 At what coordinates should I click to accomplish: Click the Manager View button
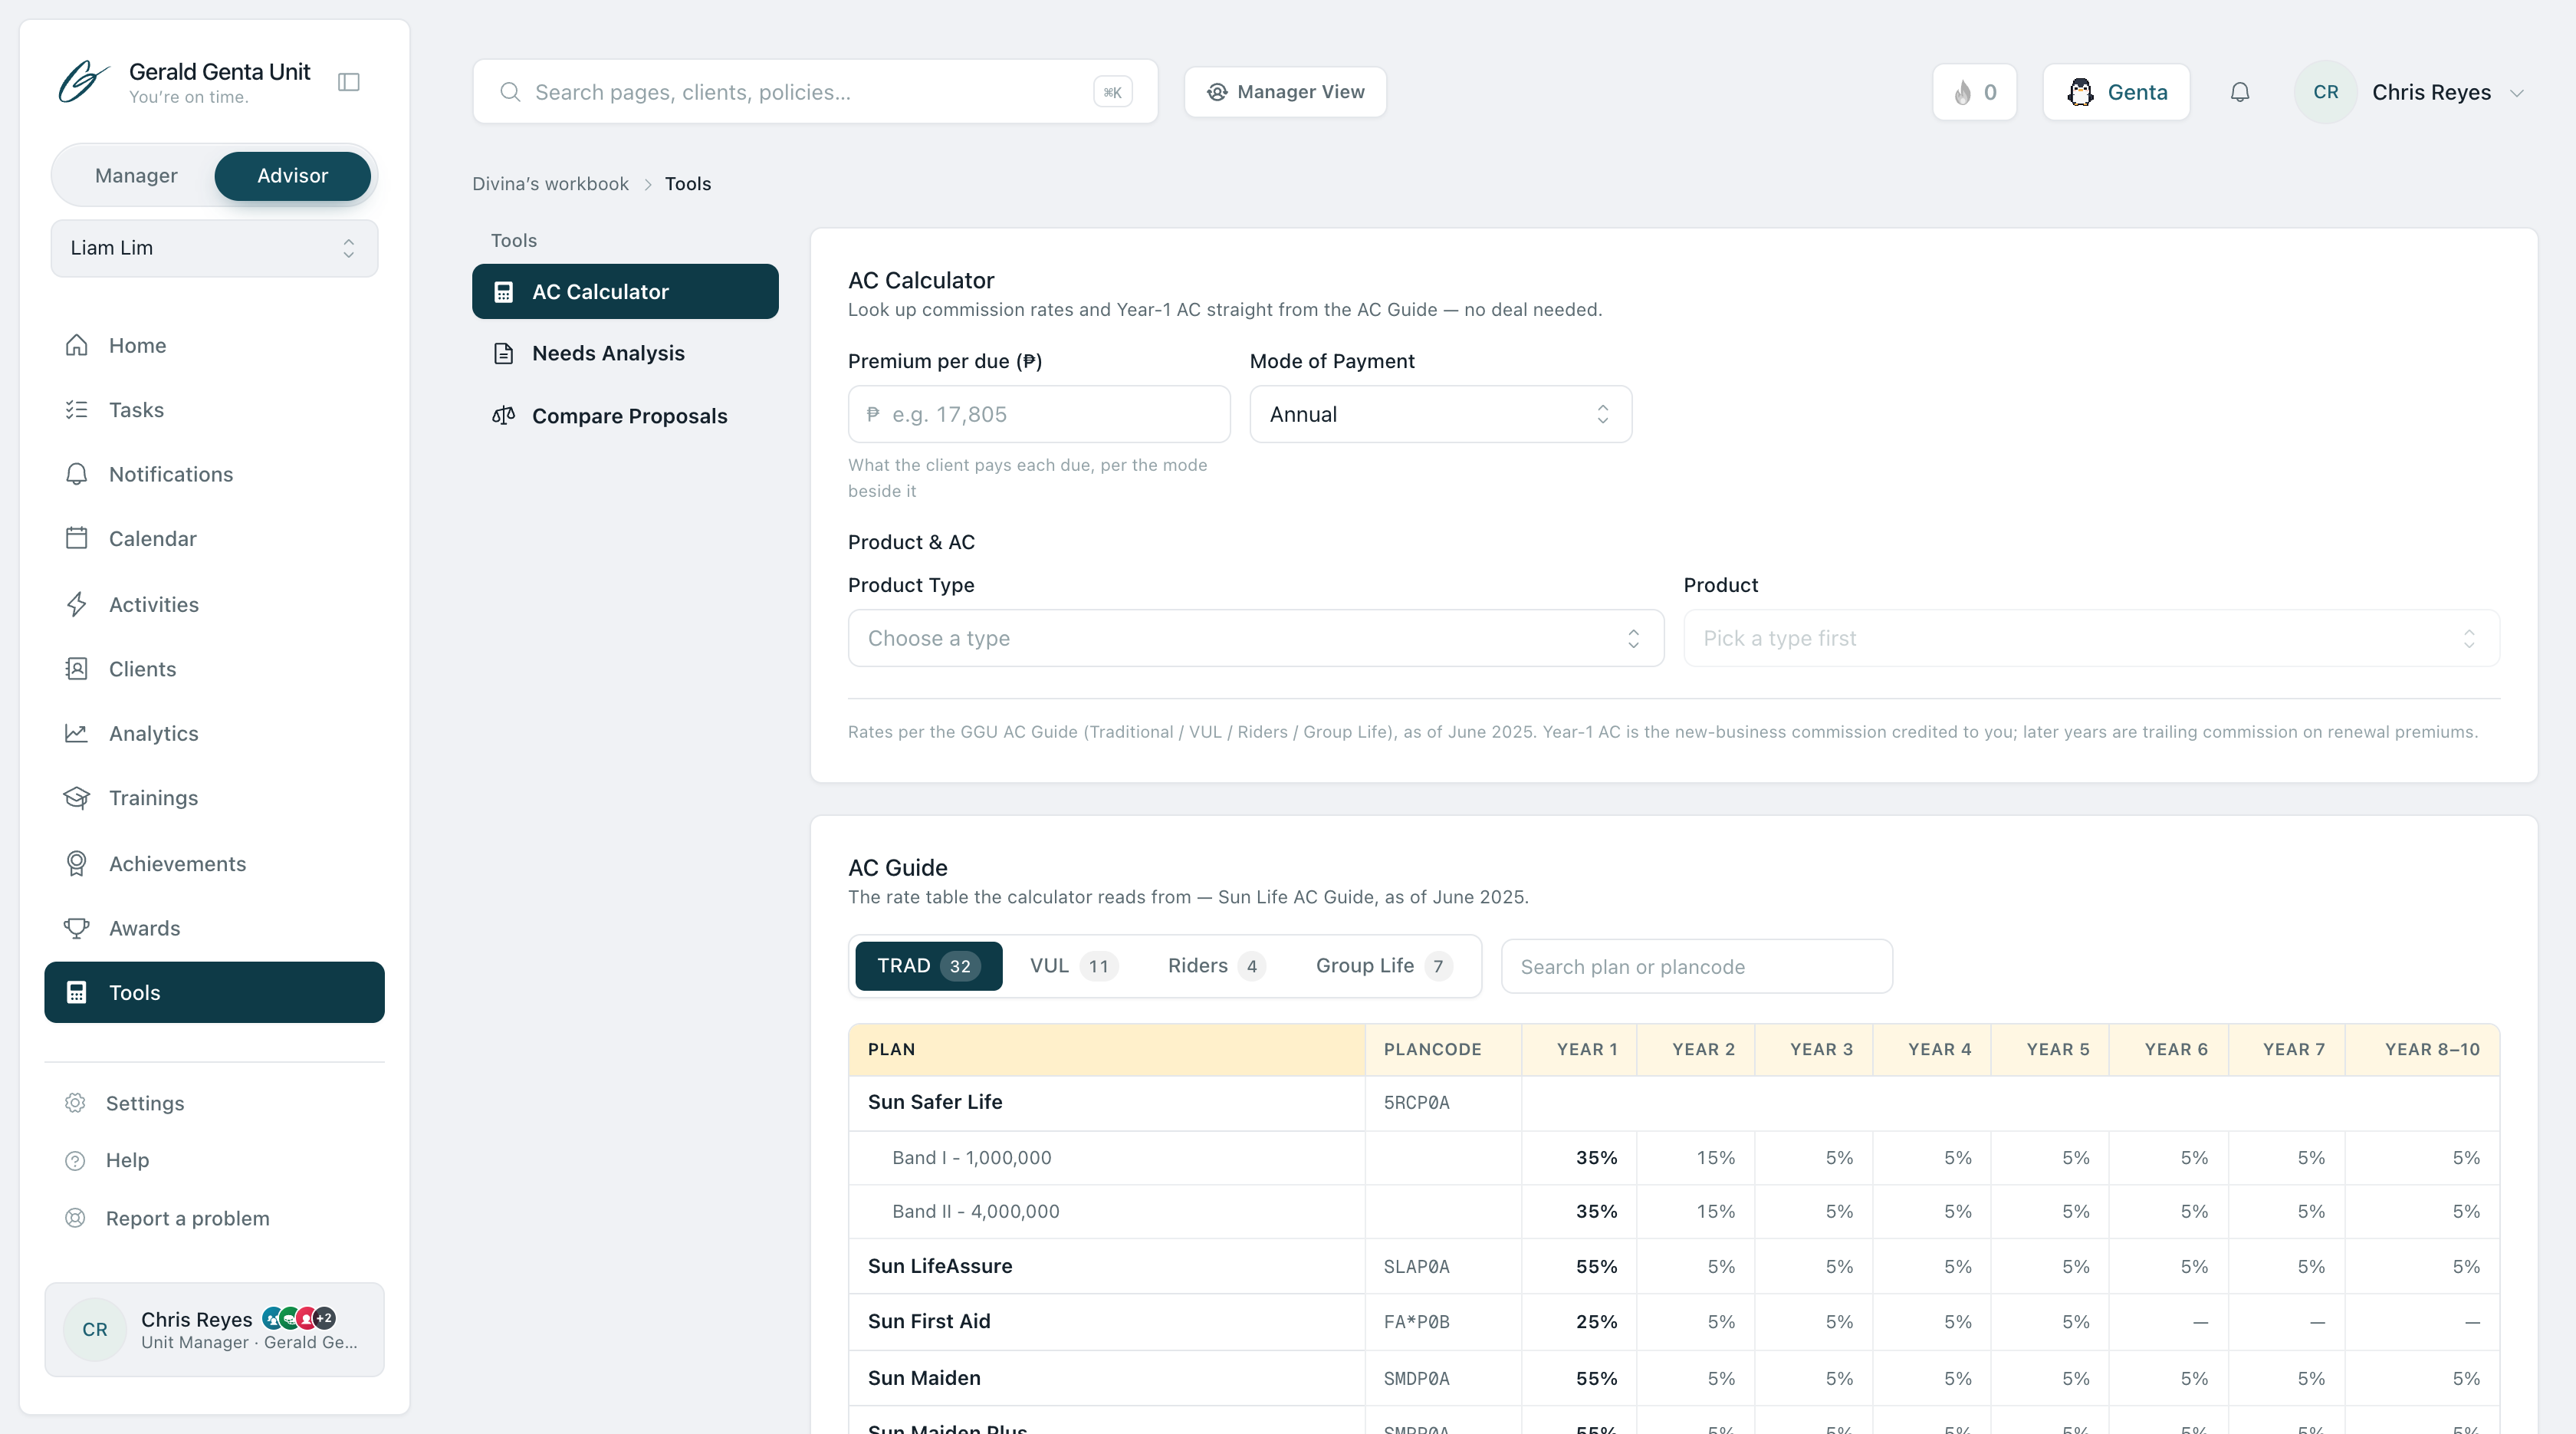[1285, 92]
